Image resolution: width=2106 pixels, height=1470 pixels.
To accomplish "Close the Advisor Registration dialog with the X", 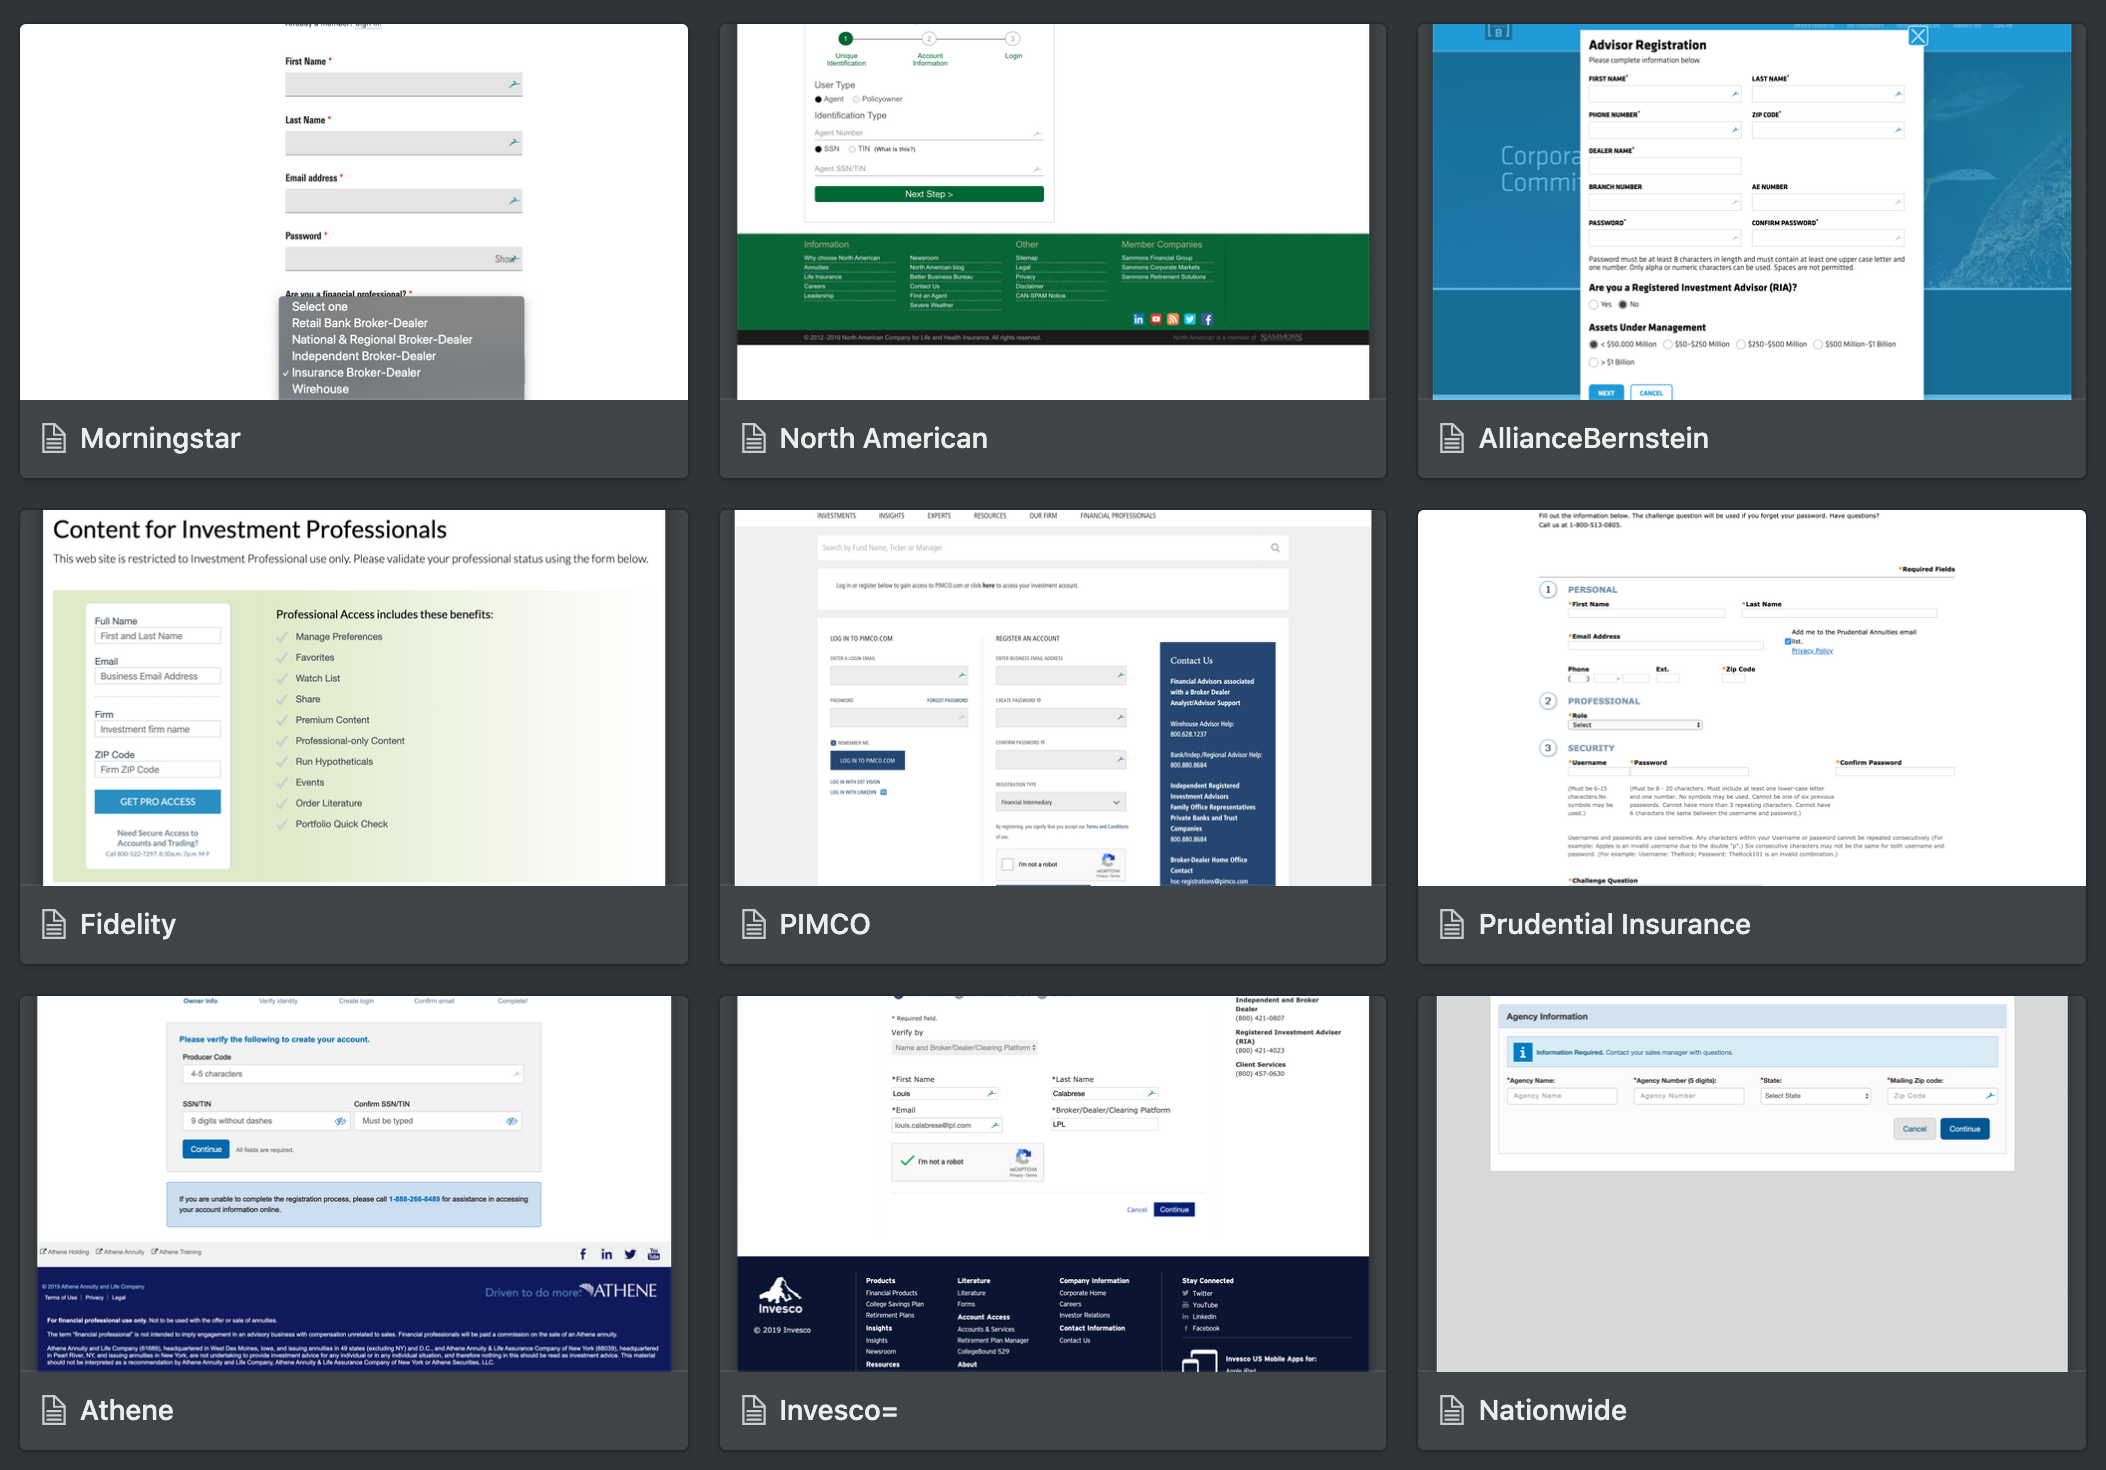I will (1918, 37).
